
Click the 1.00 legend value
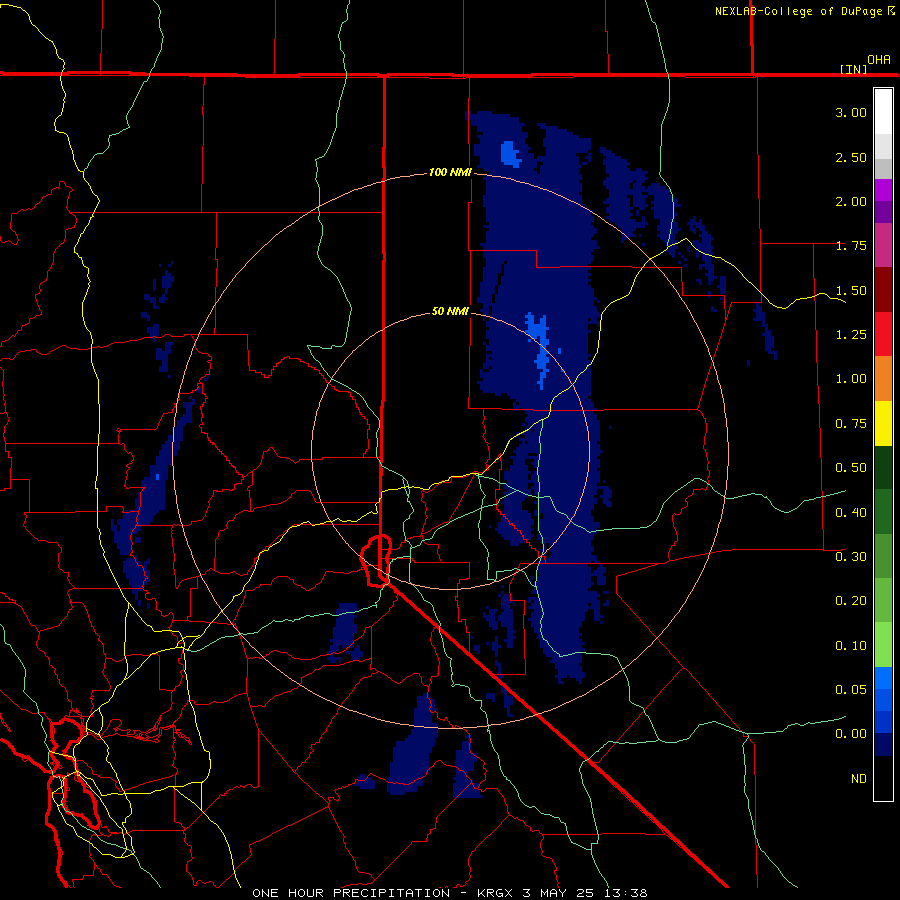pos(851,379)
